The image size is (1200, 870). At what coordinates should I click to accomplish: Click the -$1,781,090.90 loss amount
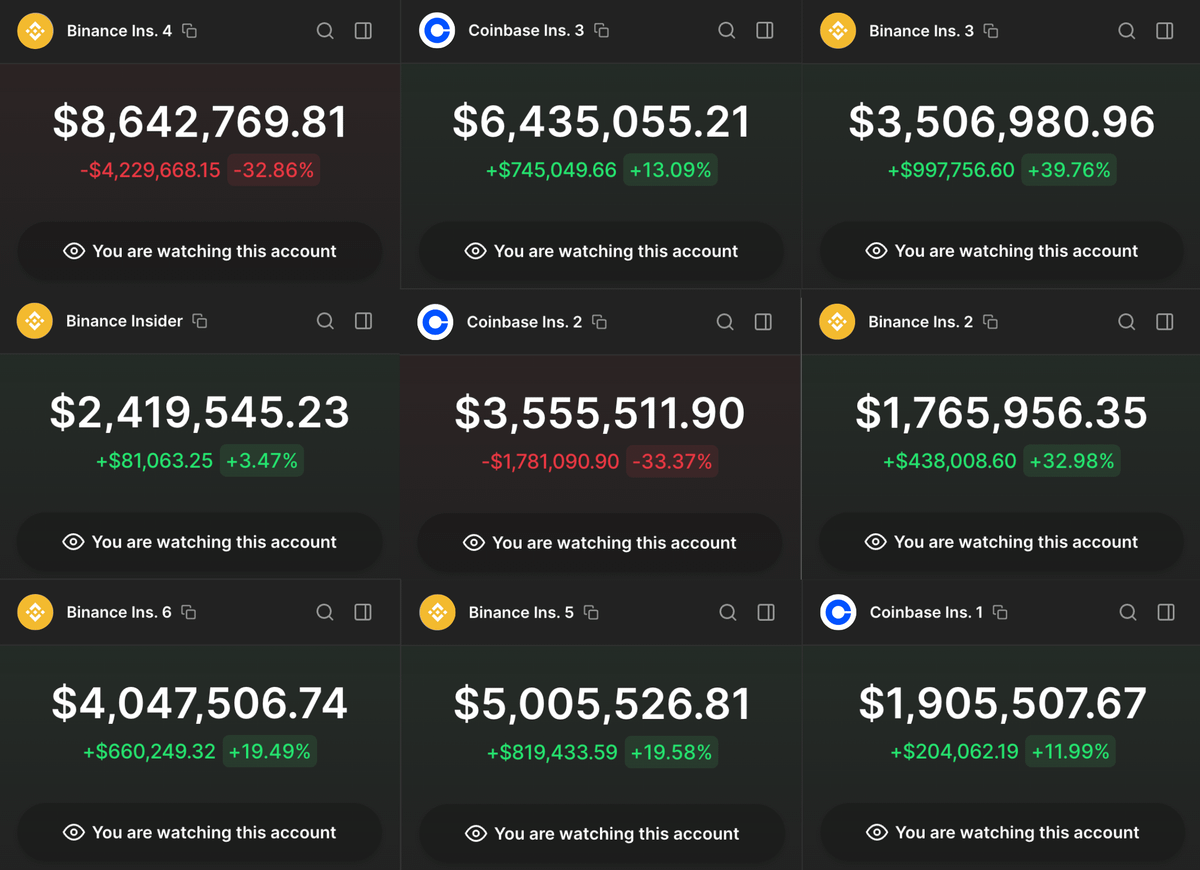550,461
